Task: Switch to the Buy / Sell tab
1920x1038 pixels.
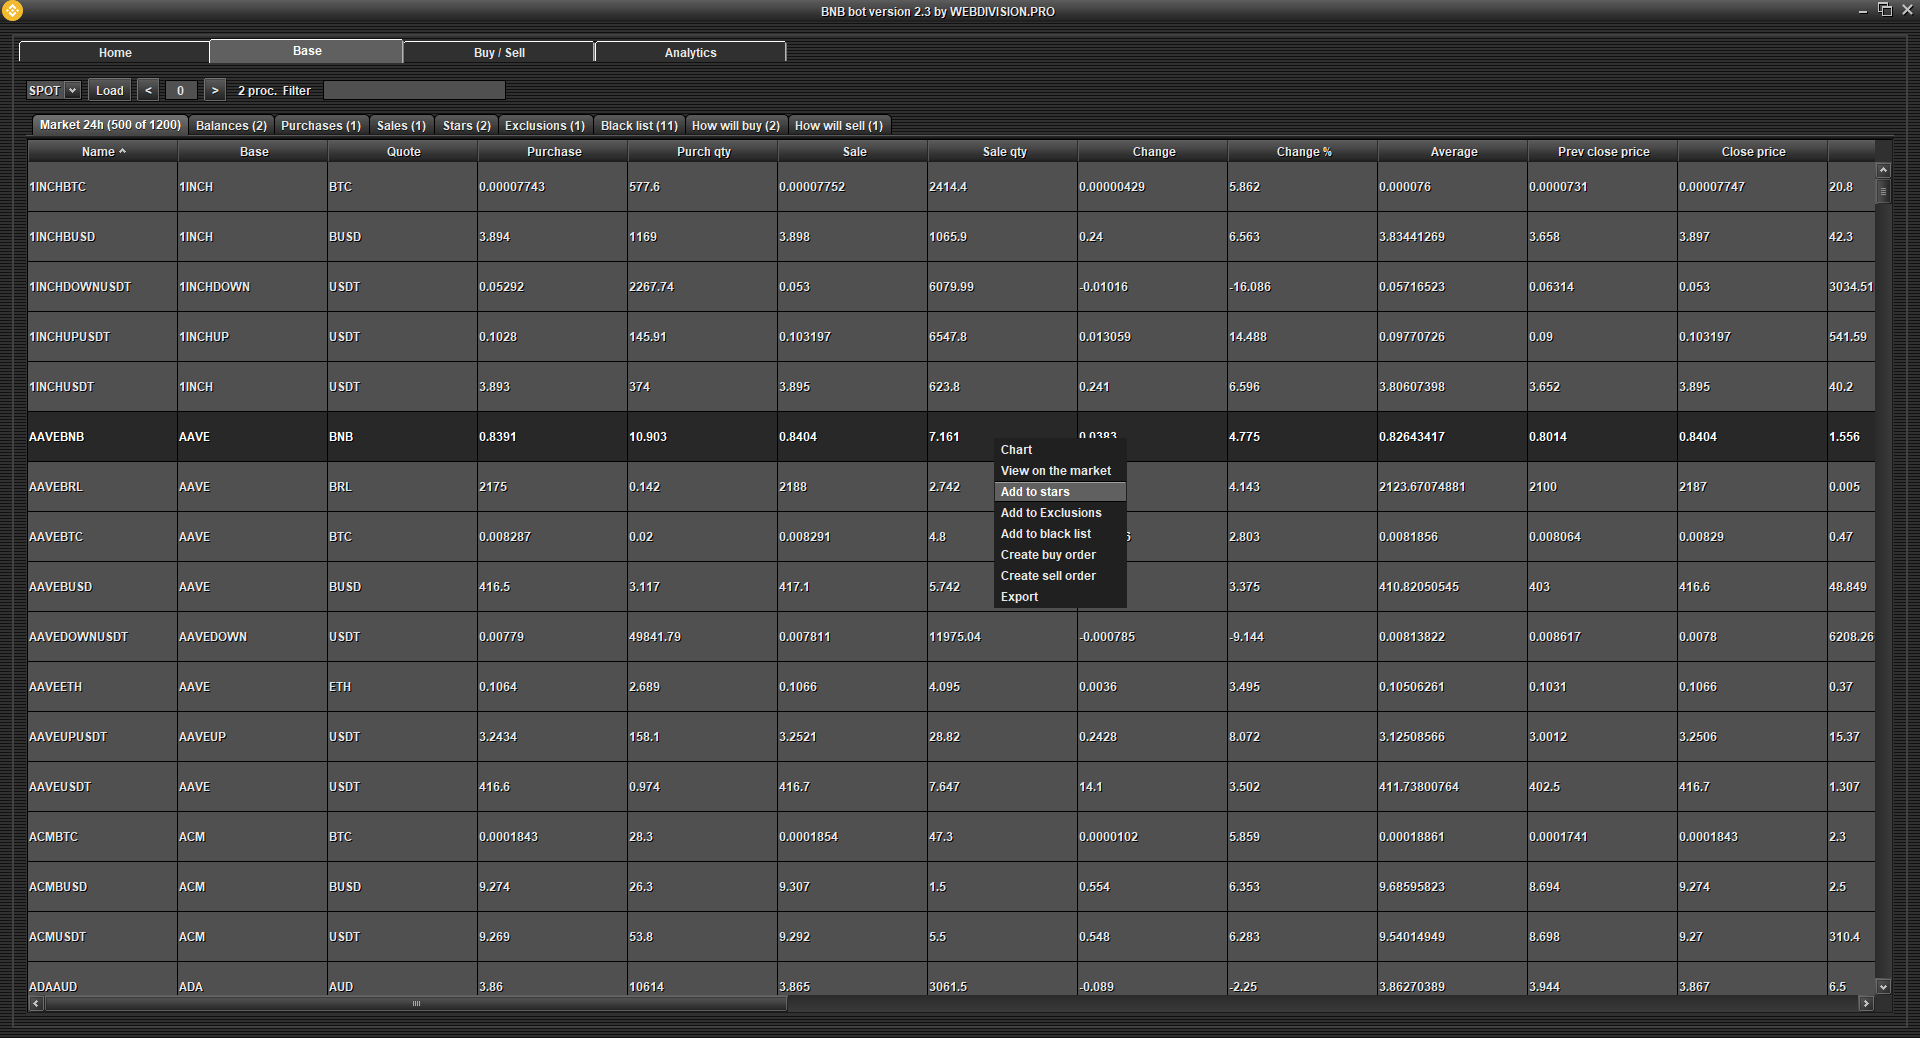Action: (499, 52)
